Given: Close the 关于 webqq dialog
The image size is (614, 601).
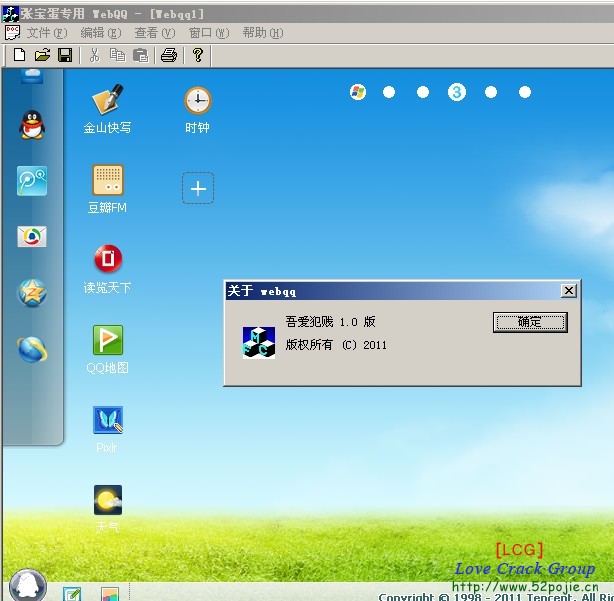Looking at the screenshot, I should pos(569,291).
